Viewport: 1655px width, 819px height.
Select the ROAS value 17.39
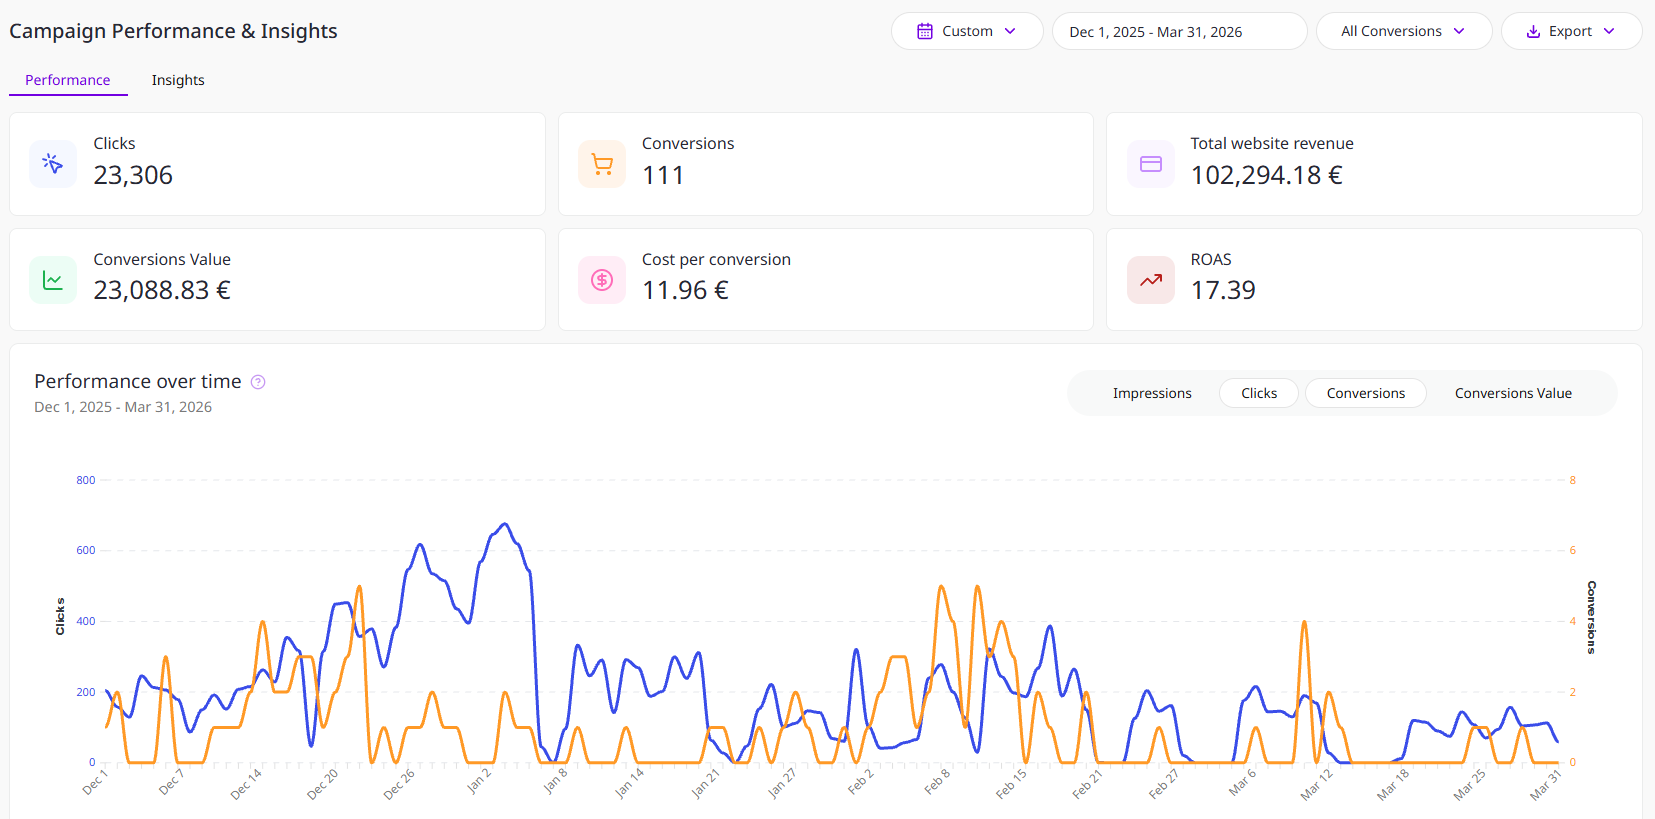(1223, 290)
